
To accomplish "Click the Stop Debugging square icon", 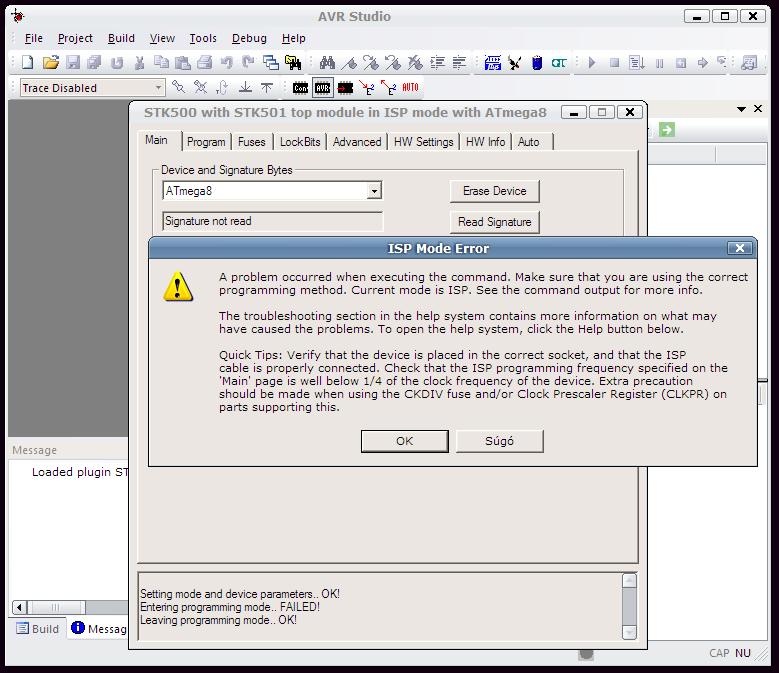I will (615, 63).
